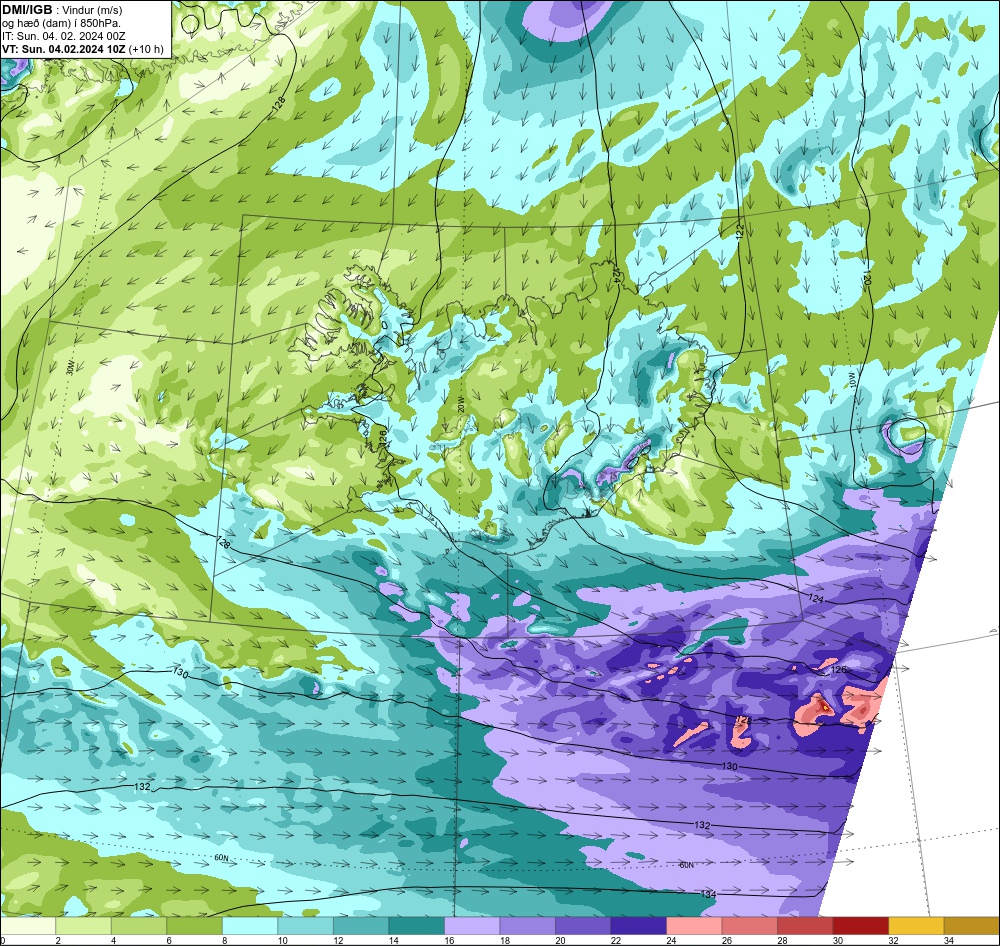
Task: Click the pale 0–2 m/s legend swatch
Action: tap(28, 926)
